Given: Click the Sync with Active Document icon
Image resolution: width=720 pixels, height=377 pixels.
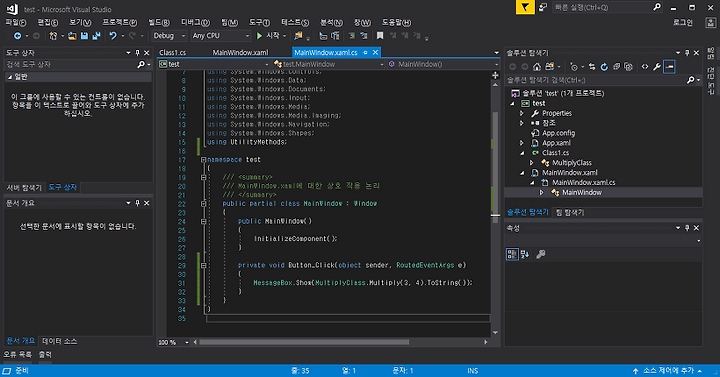Looking at the screenshot, I should (592, 67).
